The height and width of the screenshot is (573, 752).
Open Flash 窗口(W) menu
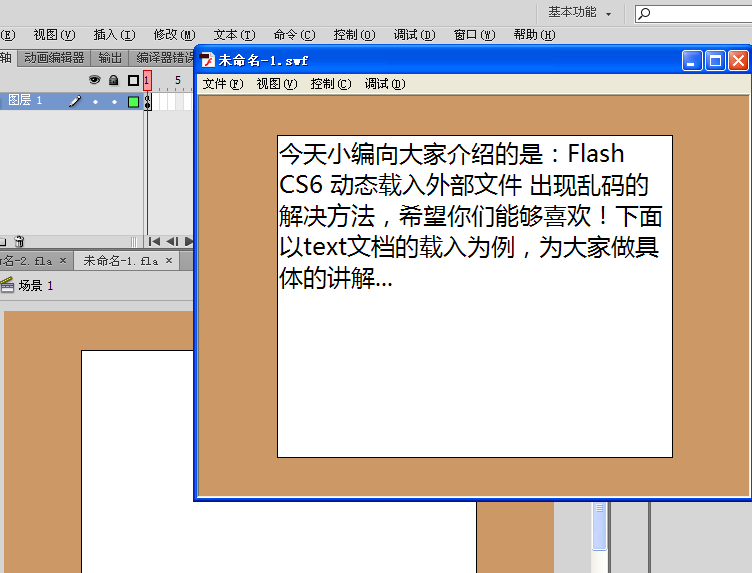pyautogui.click(x=474, y=35)
